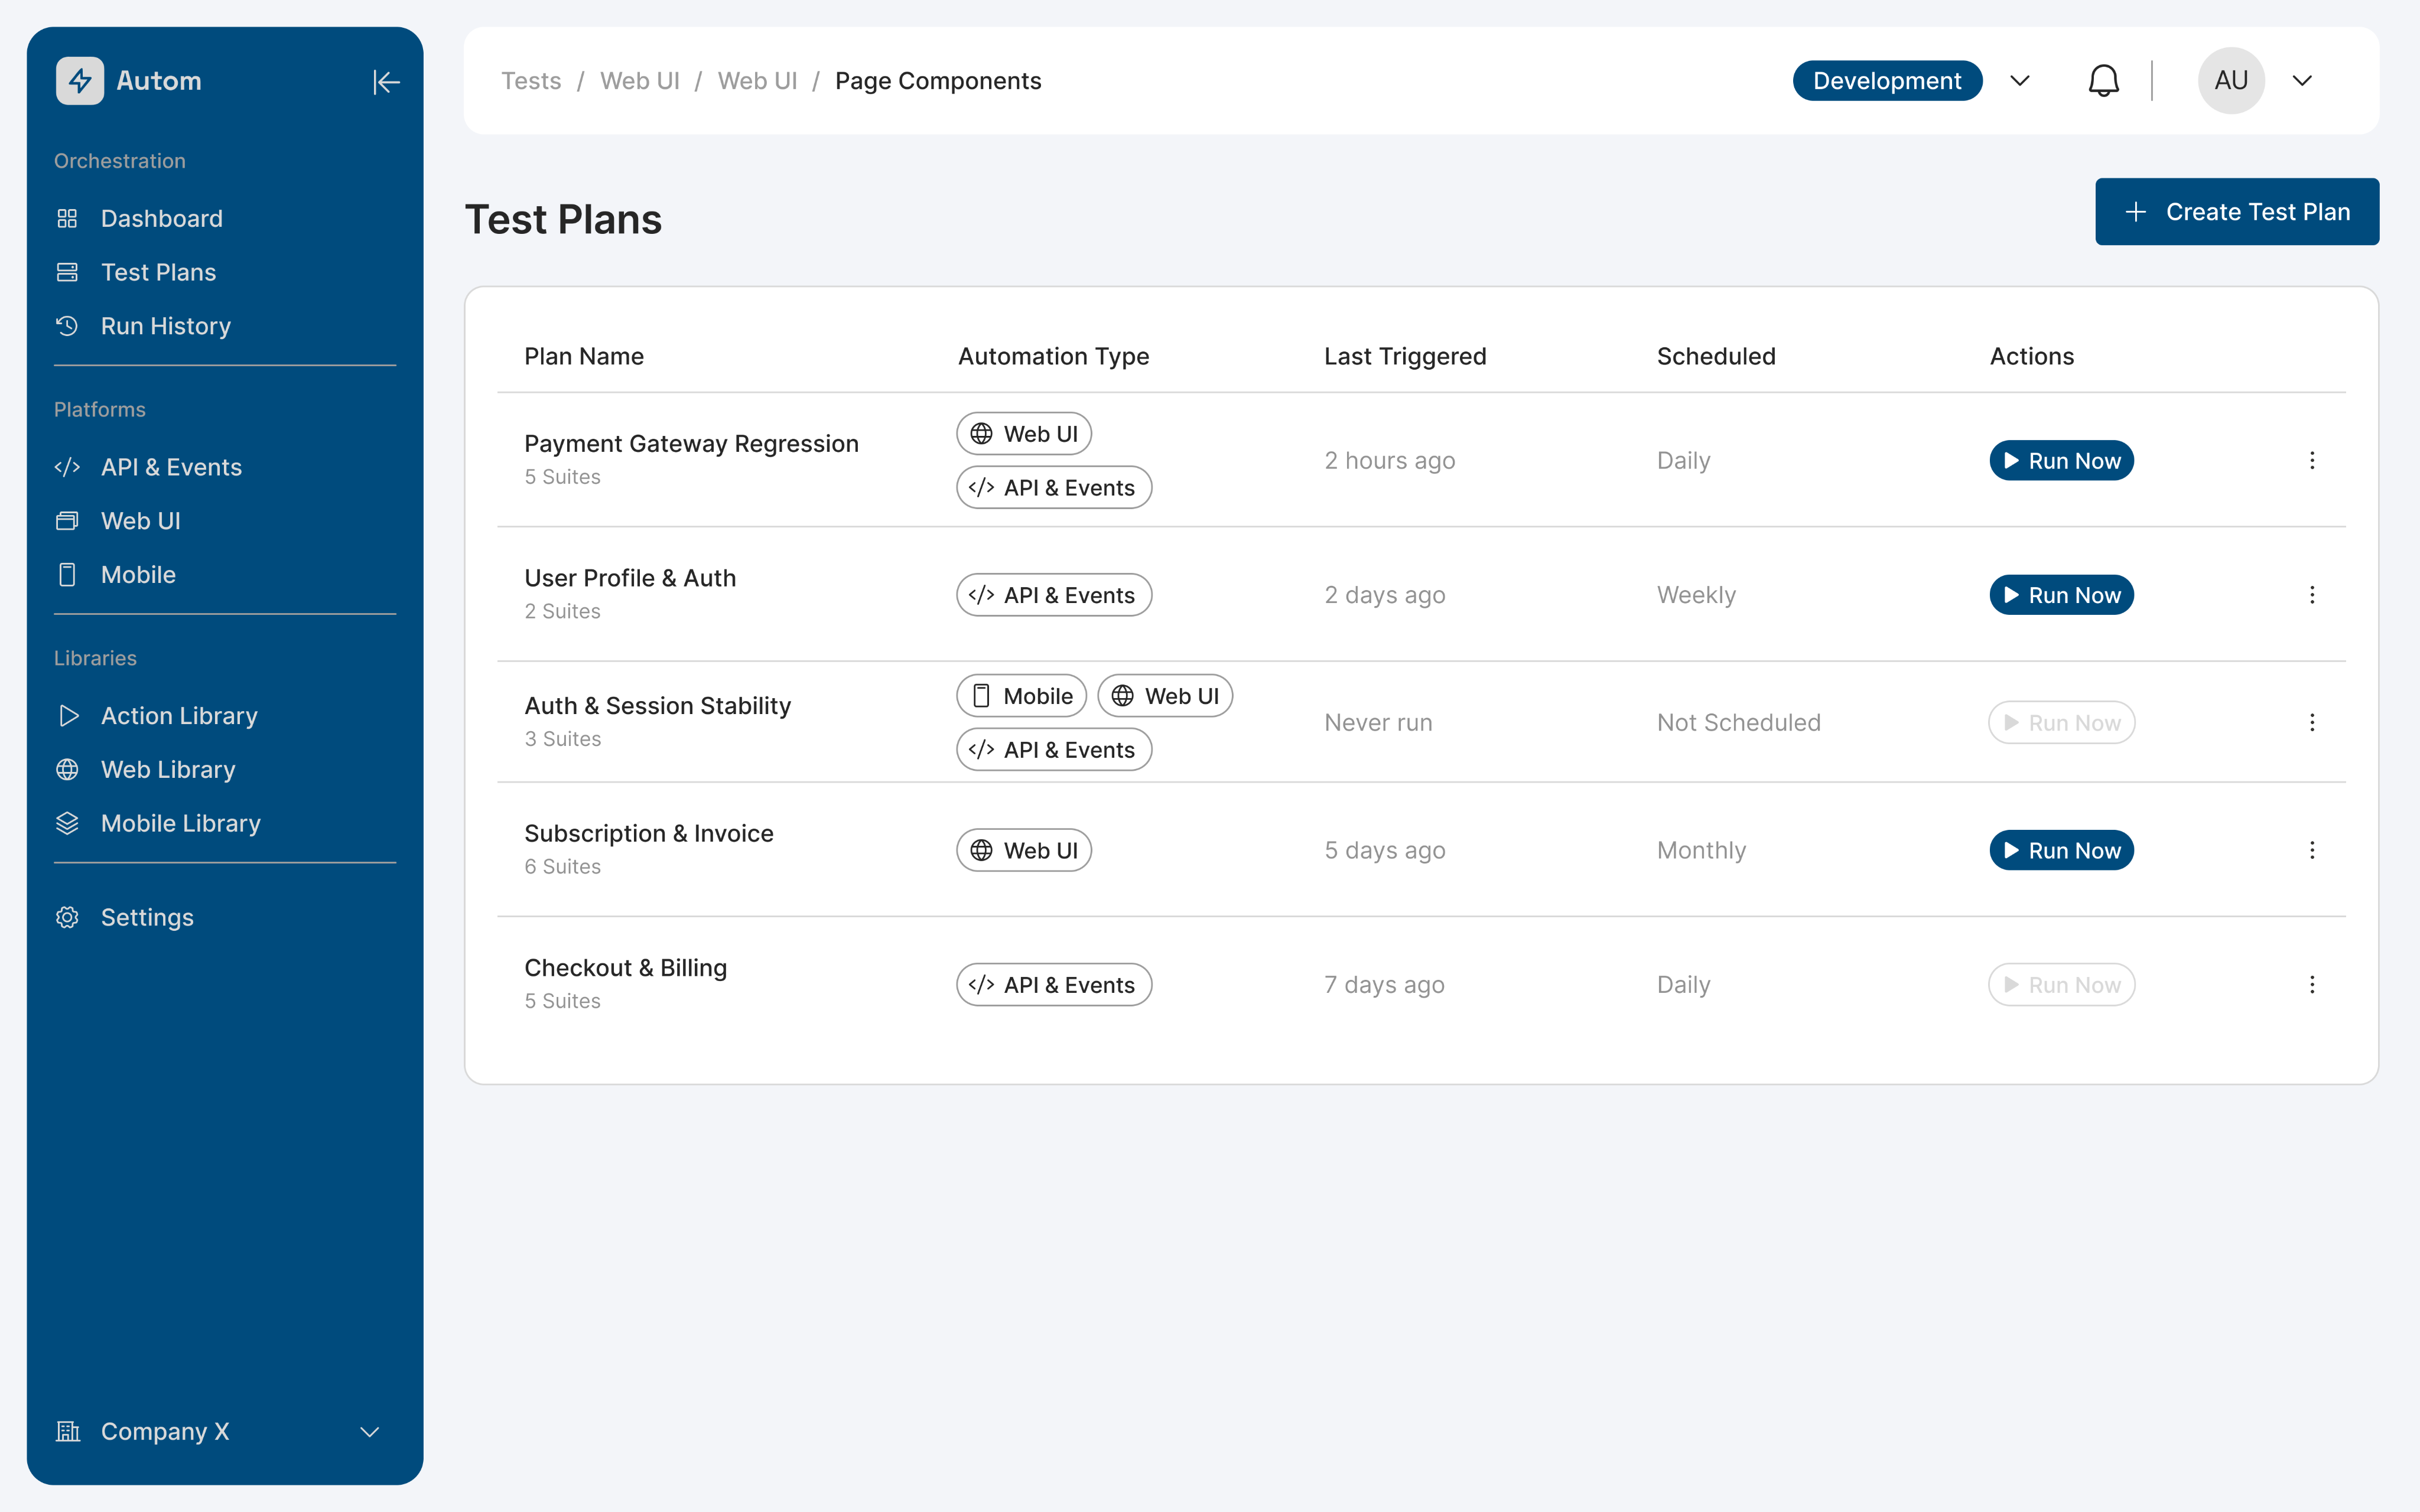Run Now for Payment Gateway Regression
Image resolution: width=2420 pixels, height=1512 pixels.
click(x=2061, y=461)
